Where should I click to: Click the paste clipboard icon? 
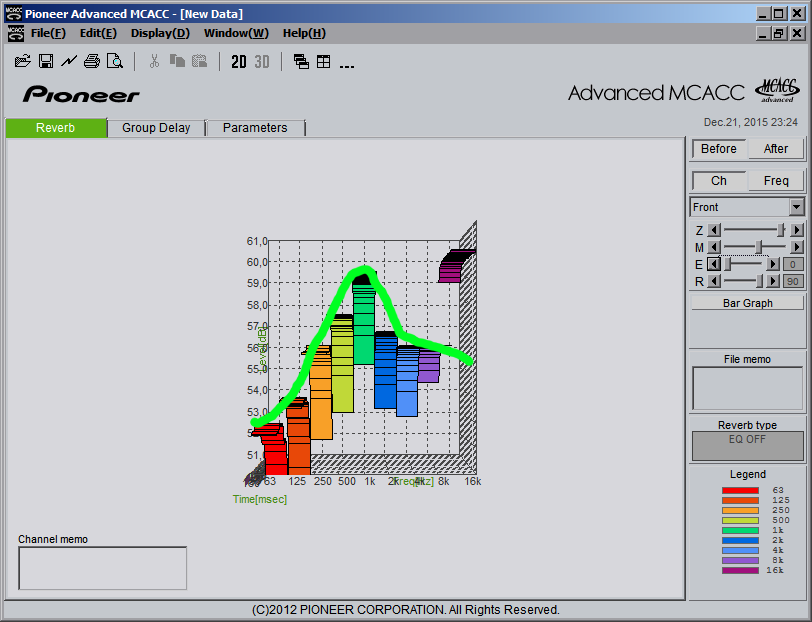(199, 61)
